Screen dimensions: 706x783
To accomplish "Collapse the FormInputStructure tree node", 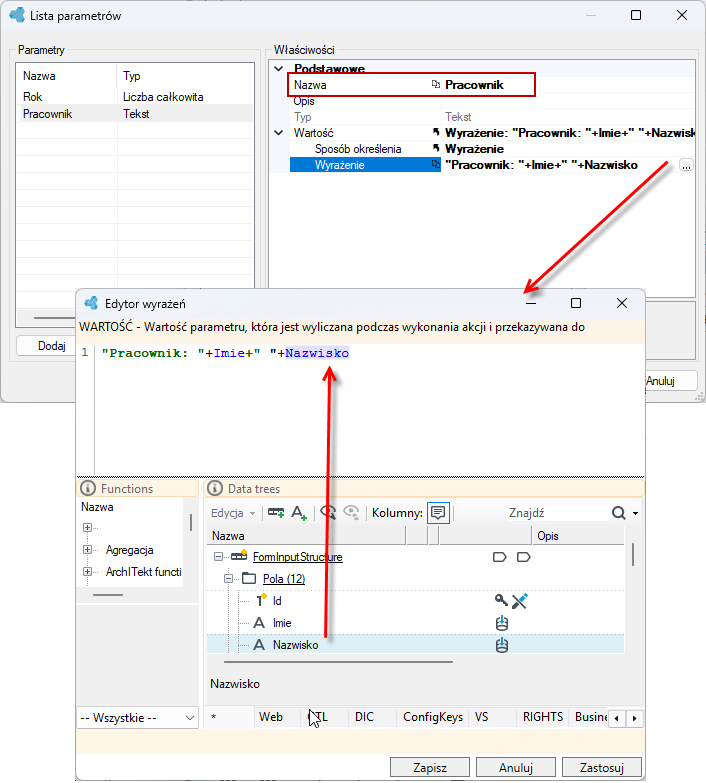I will tap(218, 556).
